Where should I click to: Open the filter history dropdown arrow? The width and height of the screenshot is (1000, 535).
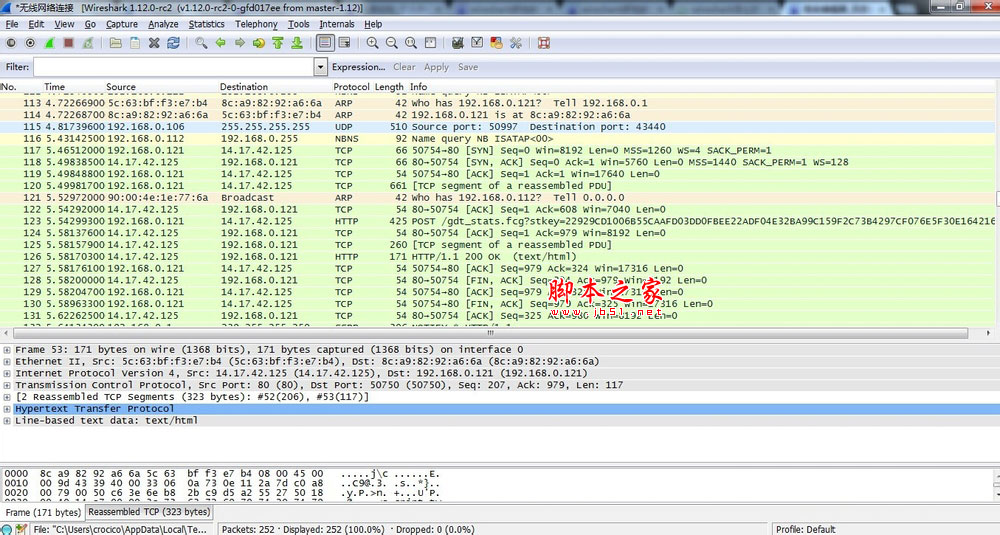click(321, 67)
